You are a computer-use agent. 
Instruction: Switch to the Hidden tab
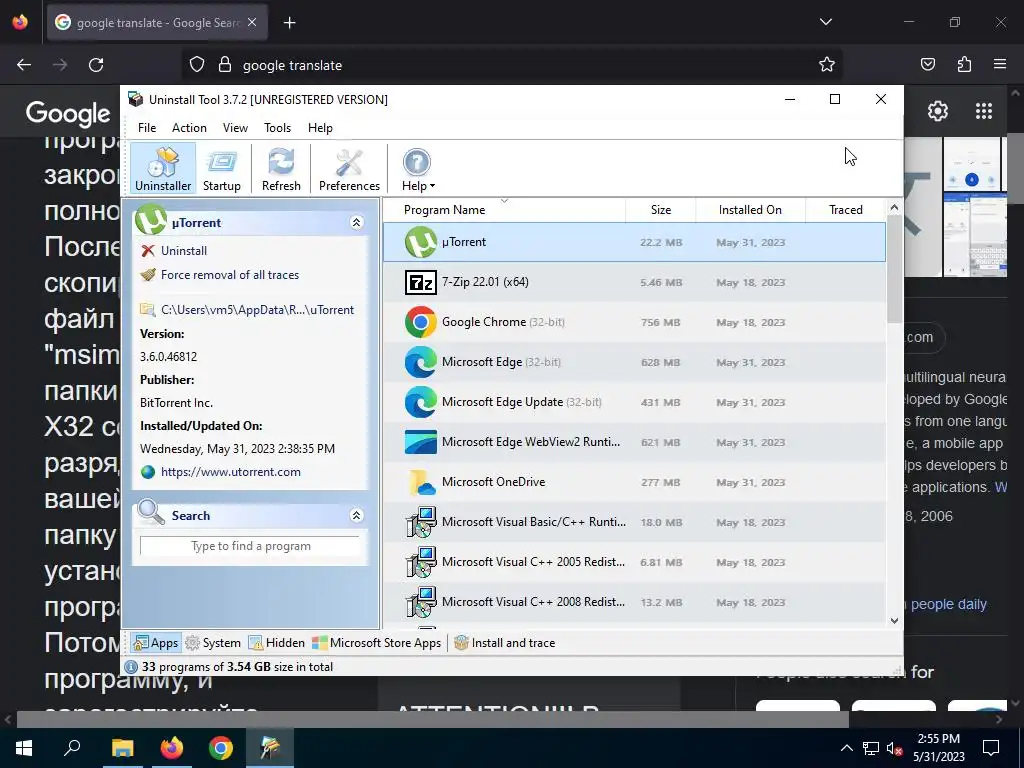[x=276, y=643]
